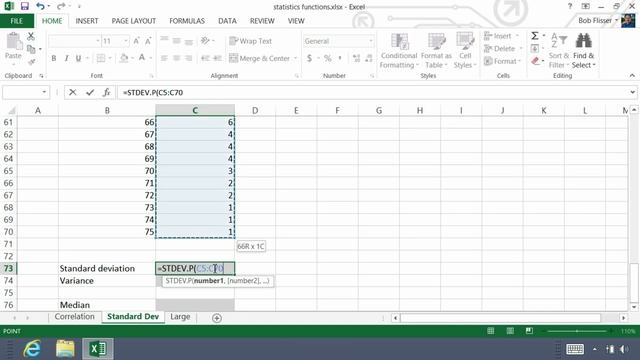This screenshot has width=640, height=360.
Task: Open the text orientation options
Action: 207,40
